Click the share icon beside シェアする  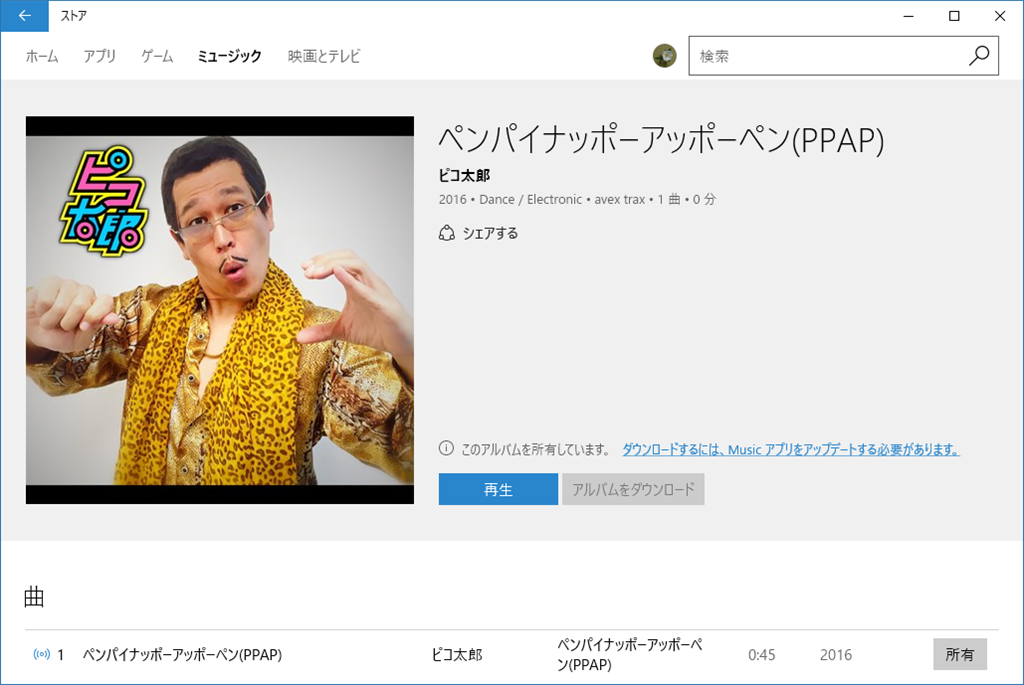[447, 233]
